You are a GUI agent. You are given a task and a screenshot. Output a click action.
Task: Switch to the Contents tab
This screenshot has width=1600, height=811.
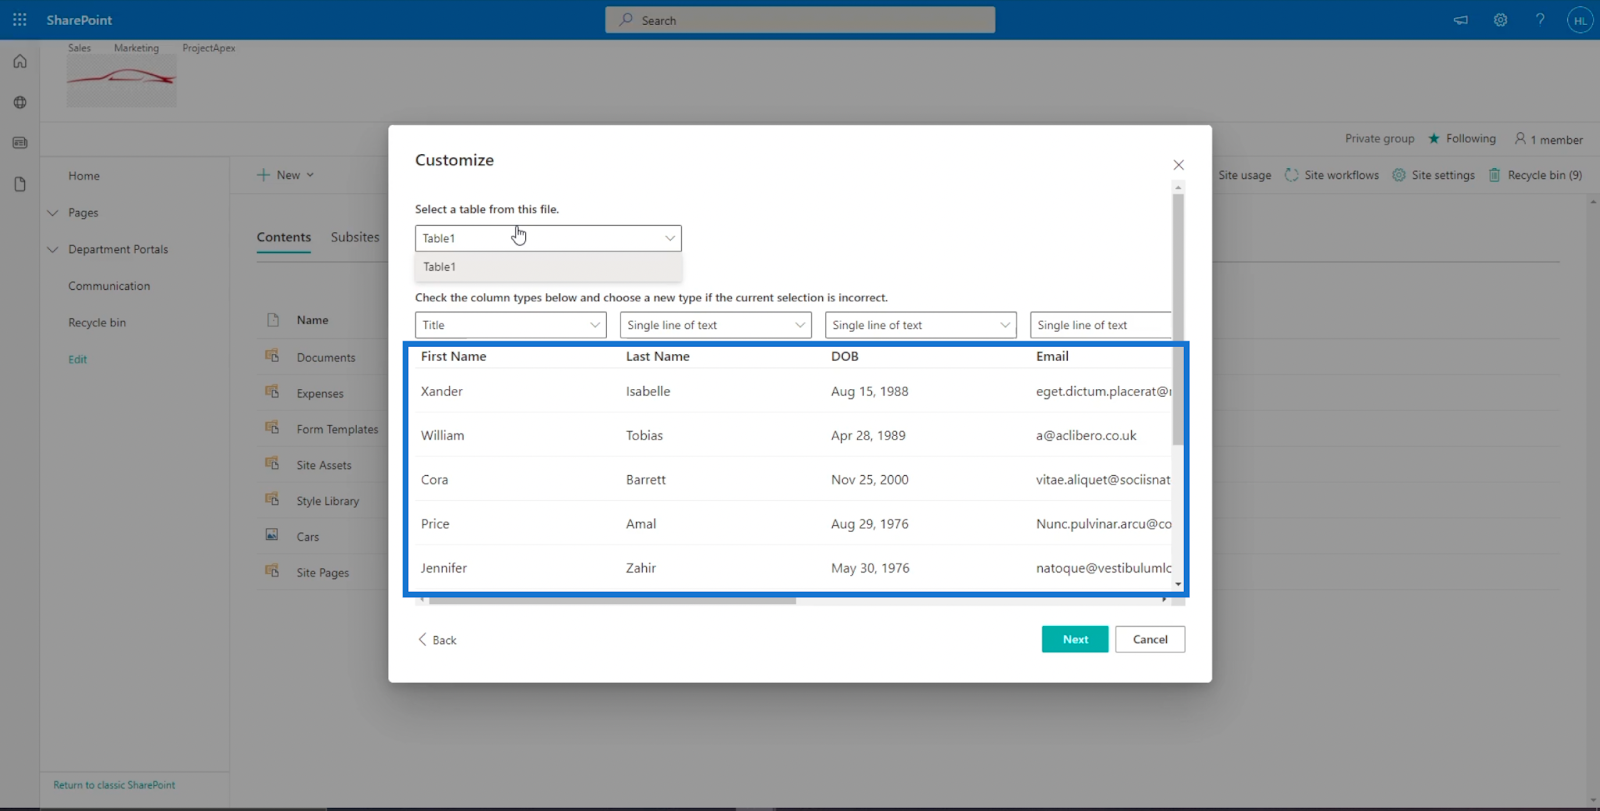tap(284, 237)
